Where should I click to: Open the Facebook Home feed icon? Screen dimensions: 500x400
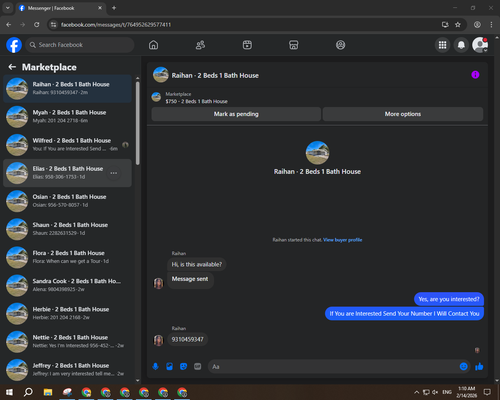coord(153,45)
